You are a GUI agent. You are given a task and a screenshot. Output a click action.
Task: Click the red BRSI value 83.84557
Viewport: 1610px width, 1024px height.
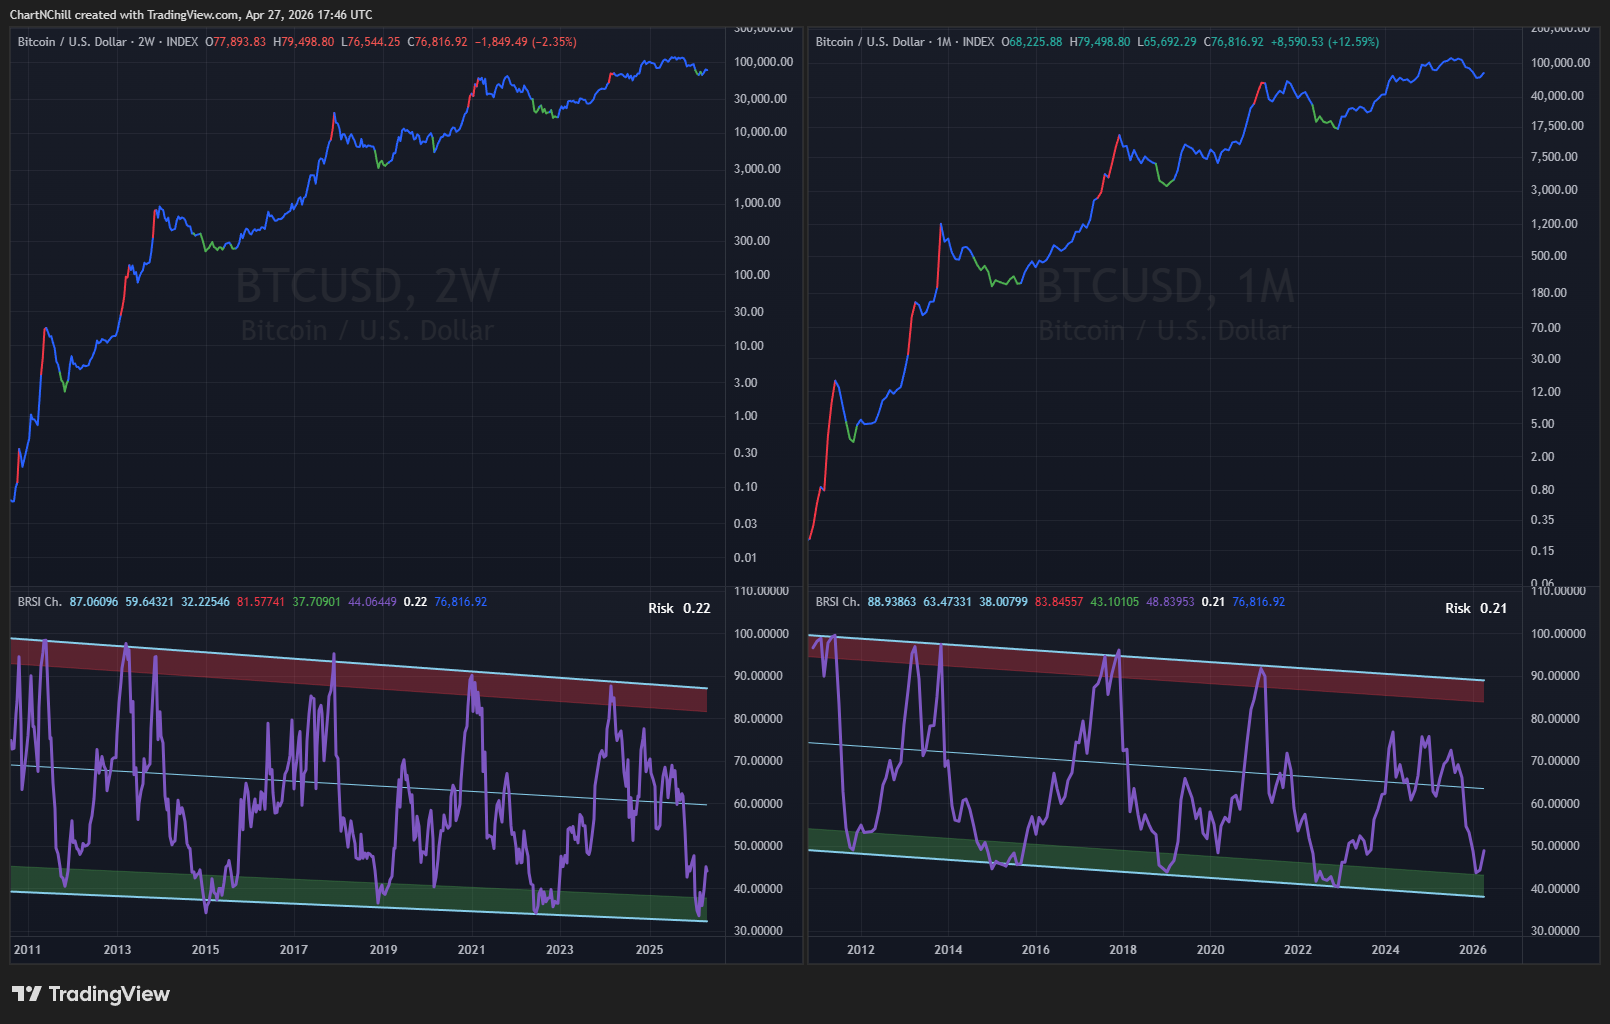point(1059,602)
